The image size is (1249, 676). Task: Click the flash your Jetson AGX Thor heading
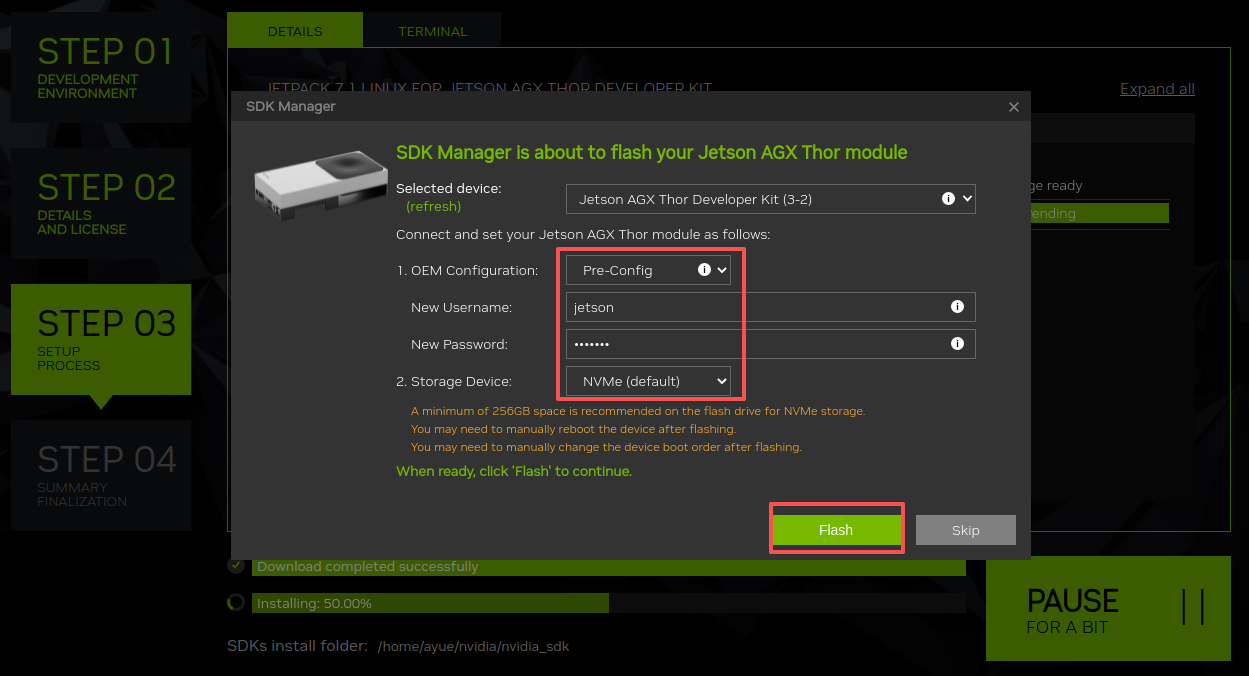pos(652,153)
